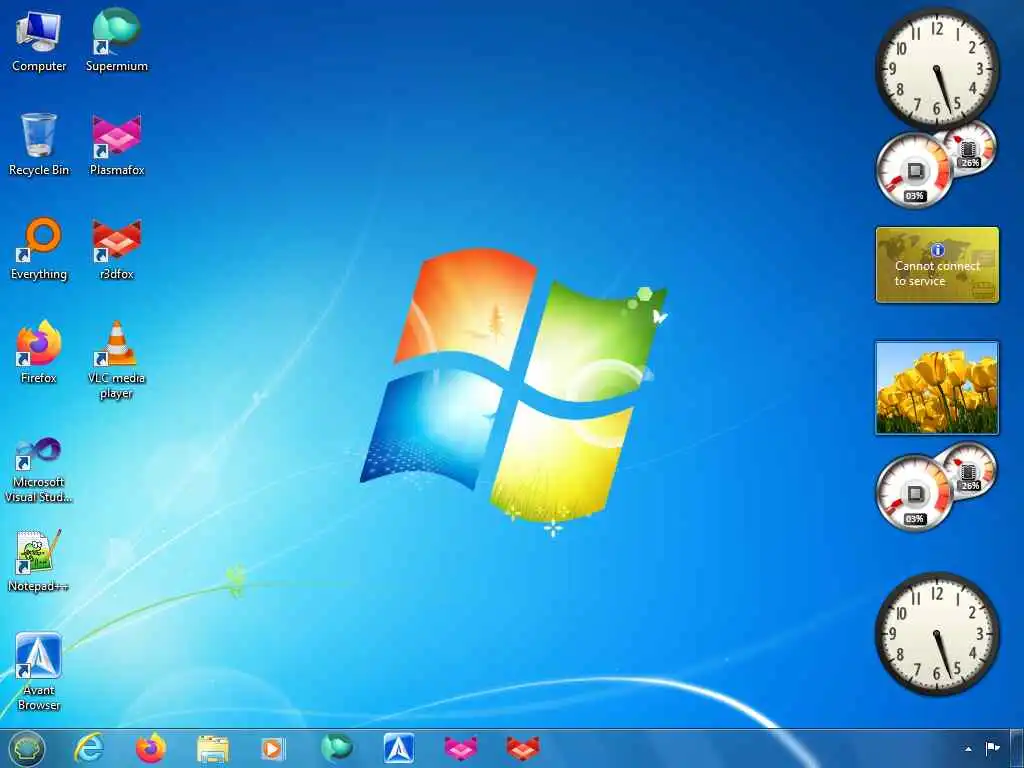Launch Internet Explorer from the taskbar

(x=89, y=748)
